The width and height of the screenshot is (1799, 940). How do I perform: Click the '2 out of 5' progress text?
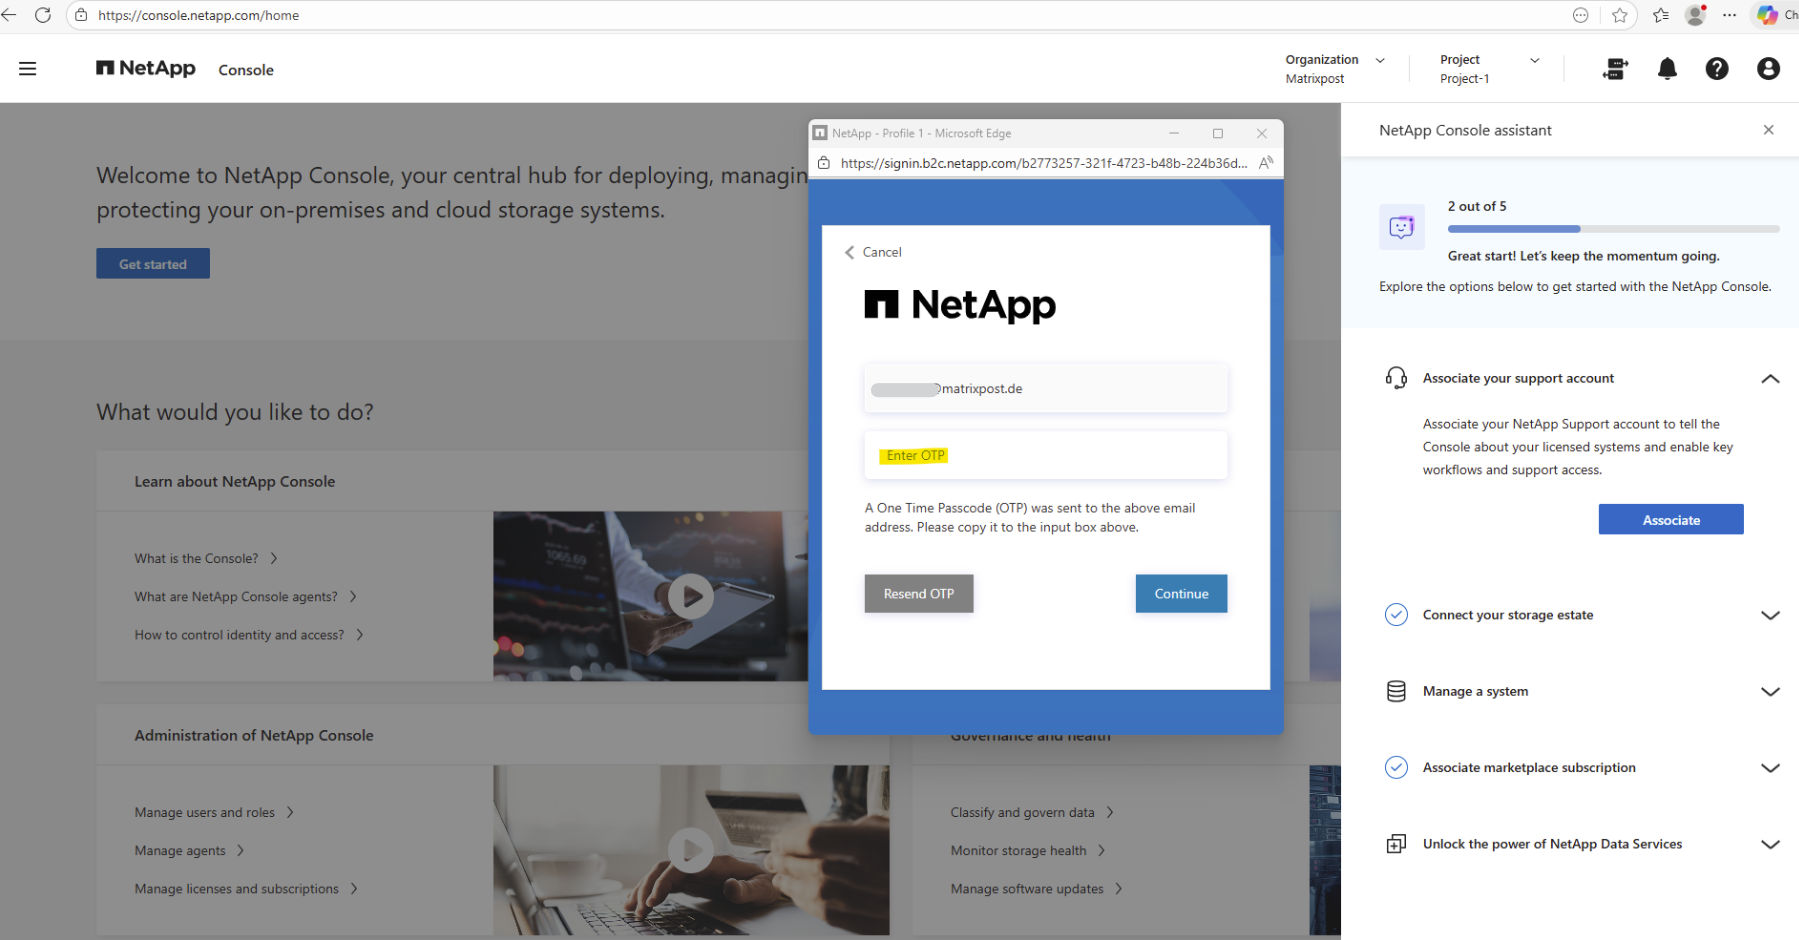click(1477, 206)
